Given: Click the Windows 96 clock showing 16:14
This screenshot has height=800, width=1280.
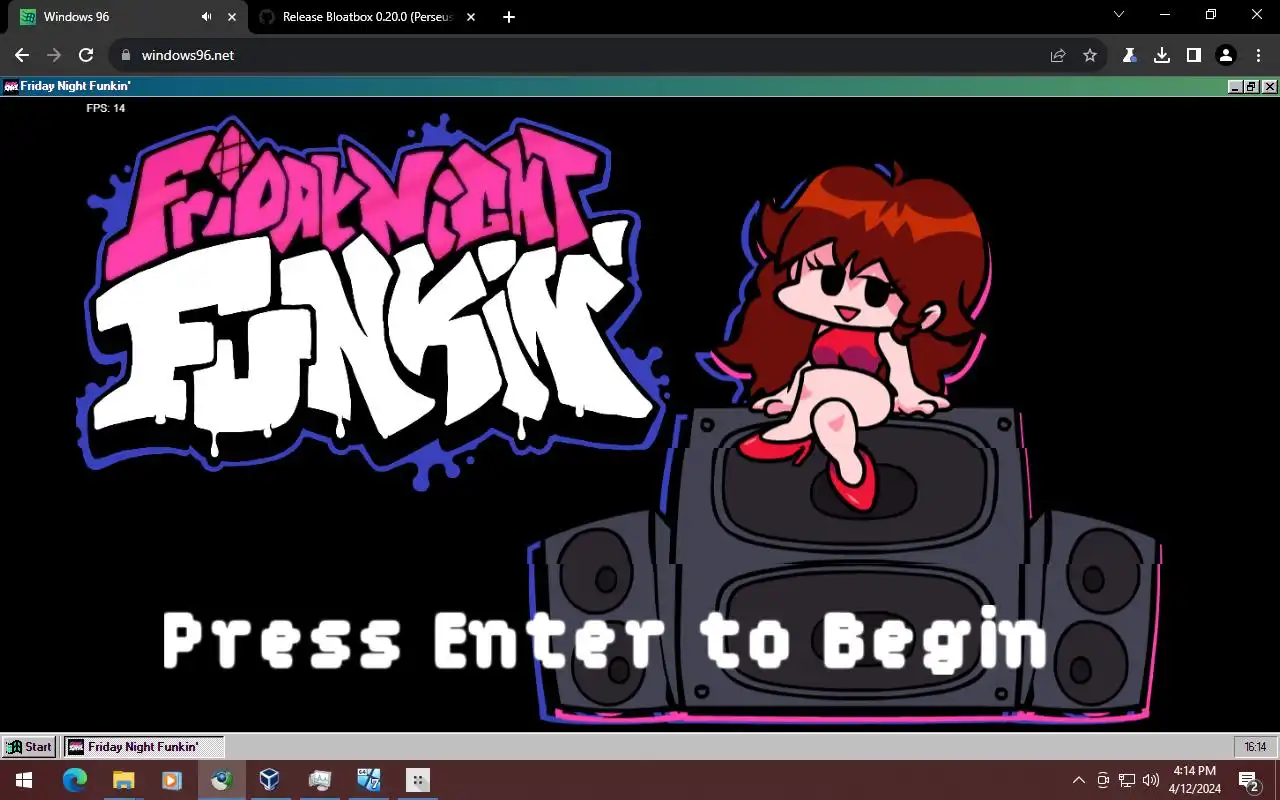Looking at the screenshot, I should pyautogui.click(x=1255, y=747).
